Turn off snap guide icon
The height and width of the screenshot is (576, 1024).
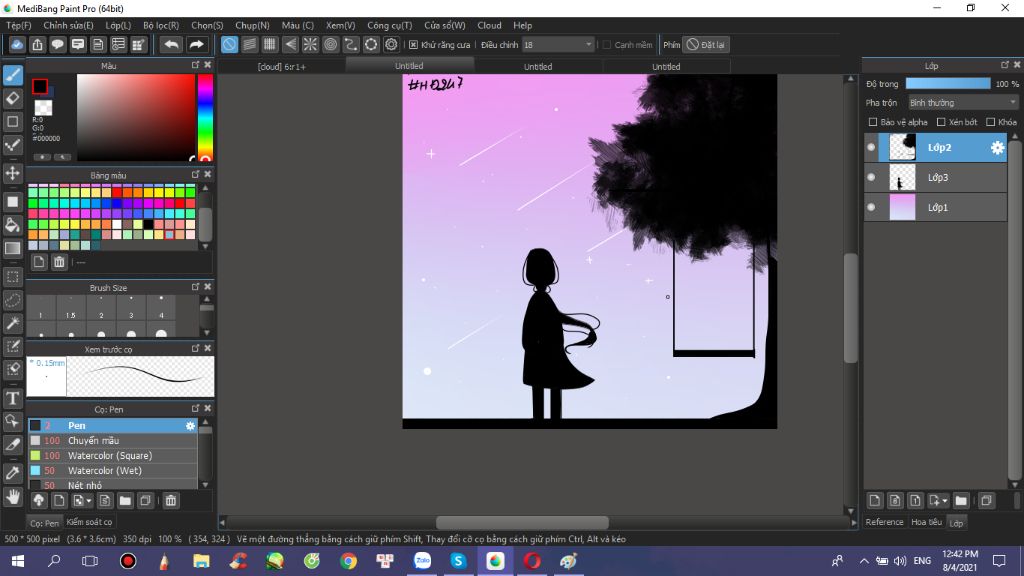pos(229,44)
